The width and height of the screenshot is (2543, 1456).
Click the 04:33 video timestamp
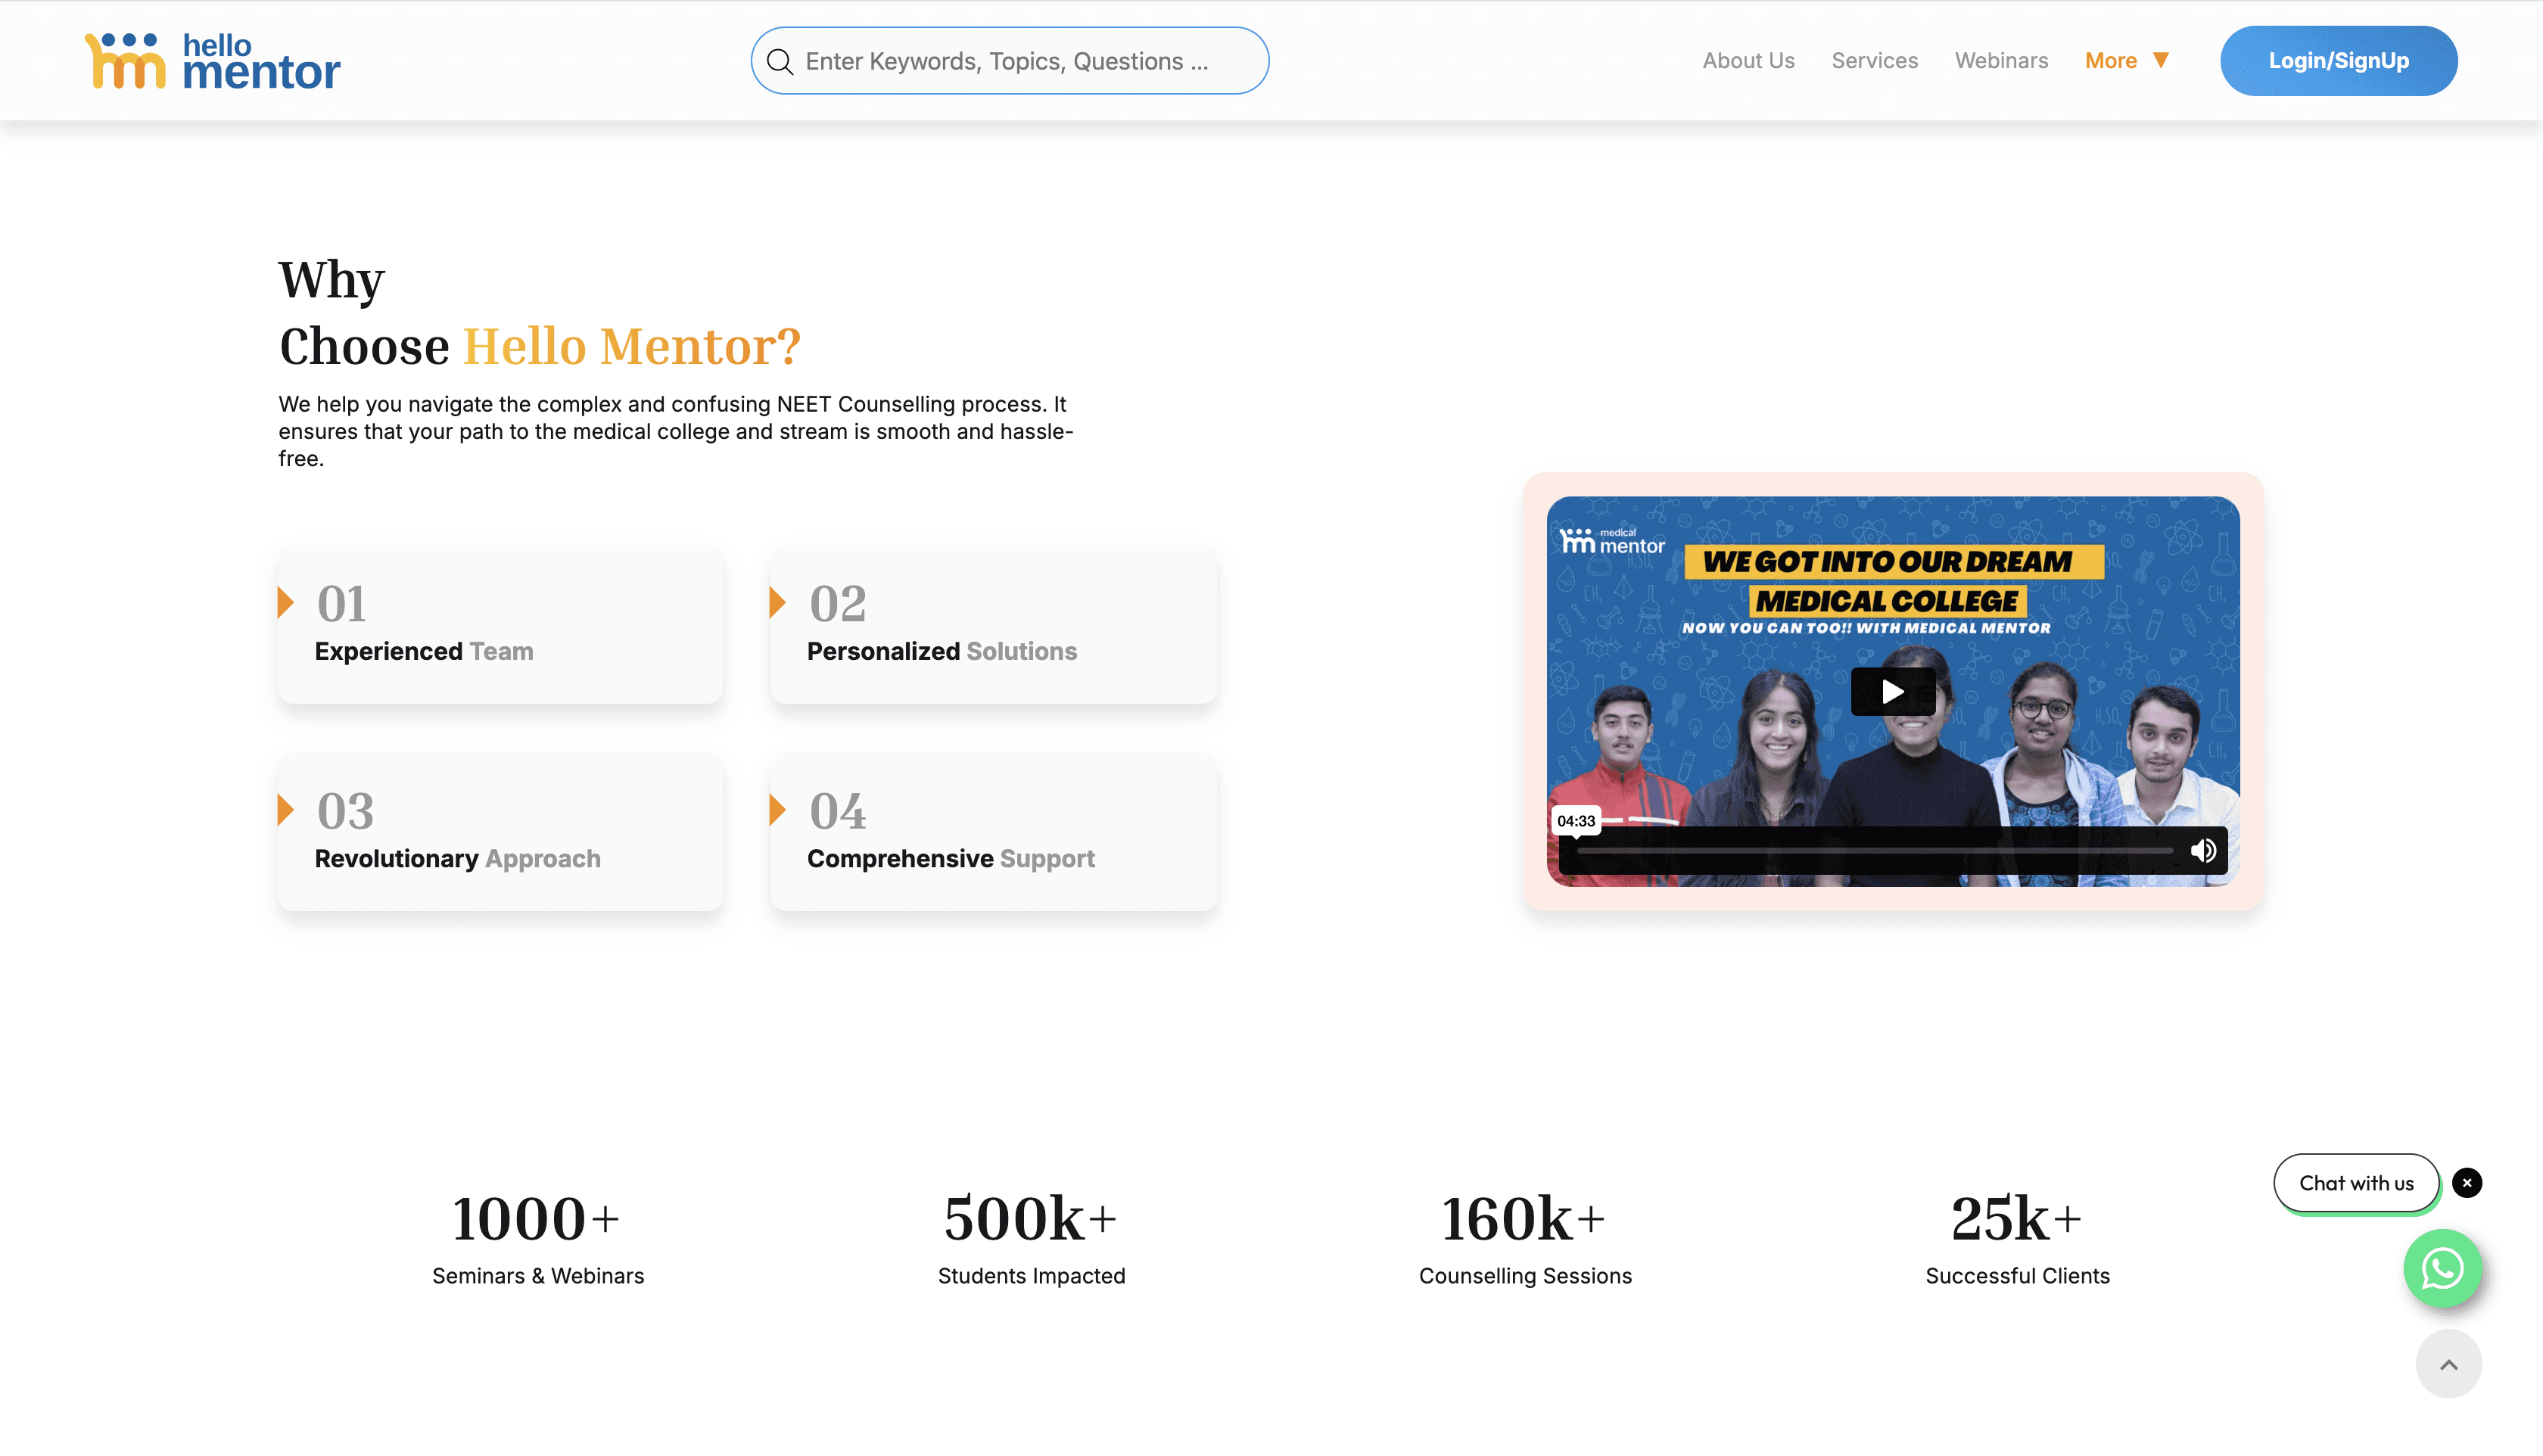(x=1576, y=821)
